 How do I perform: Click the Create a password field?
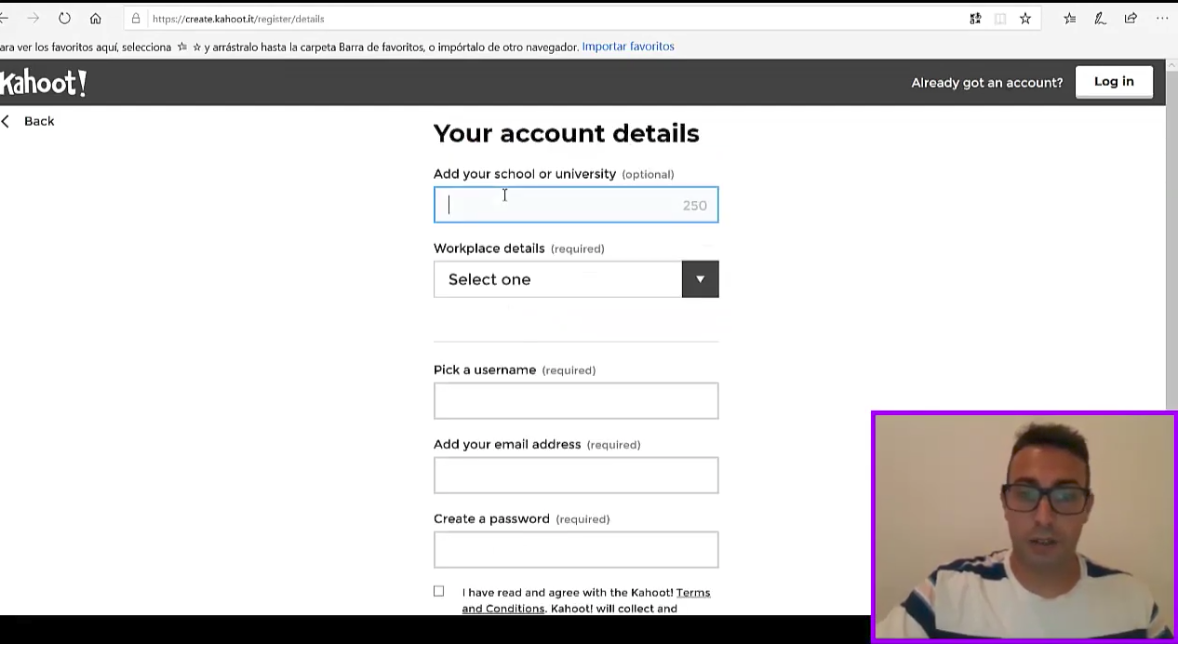(x=575, y=549)
